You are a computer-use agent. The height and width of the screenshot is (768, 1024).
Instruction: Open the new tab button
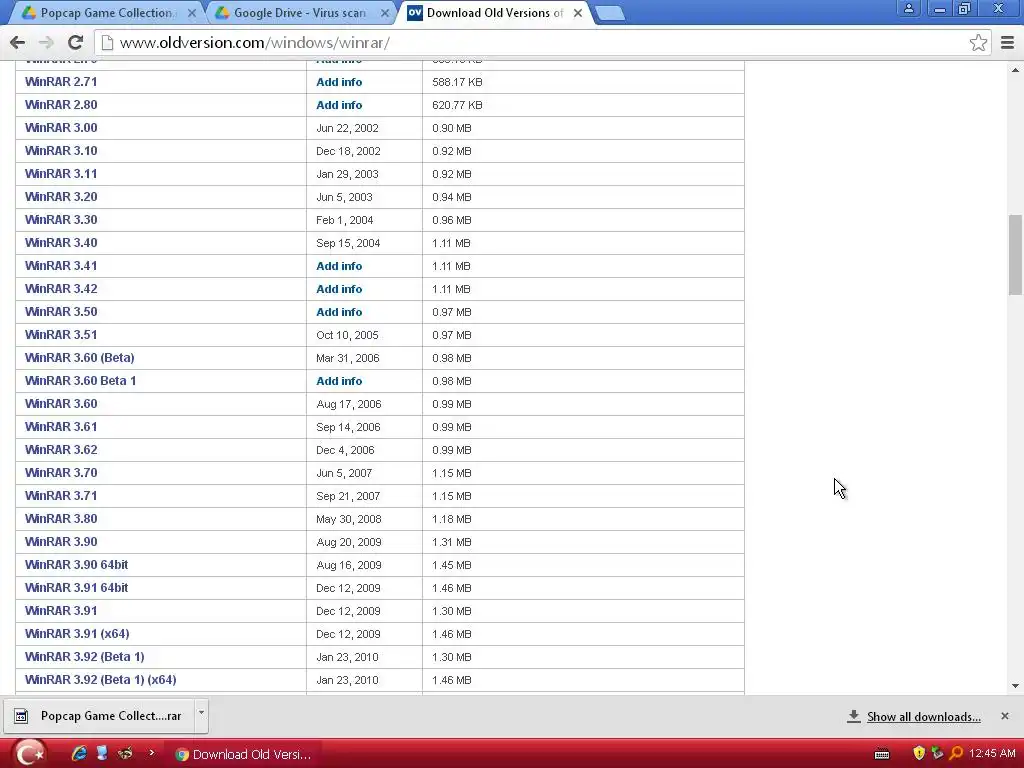point(611,12)
